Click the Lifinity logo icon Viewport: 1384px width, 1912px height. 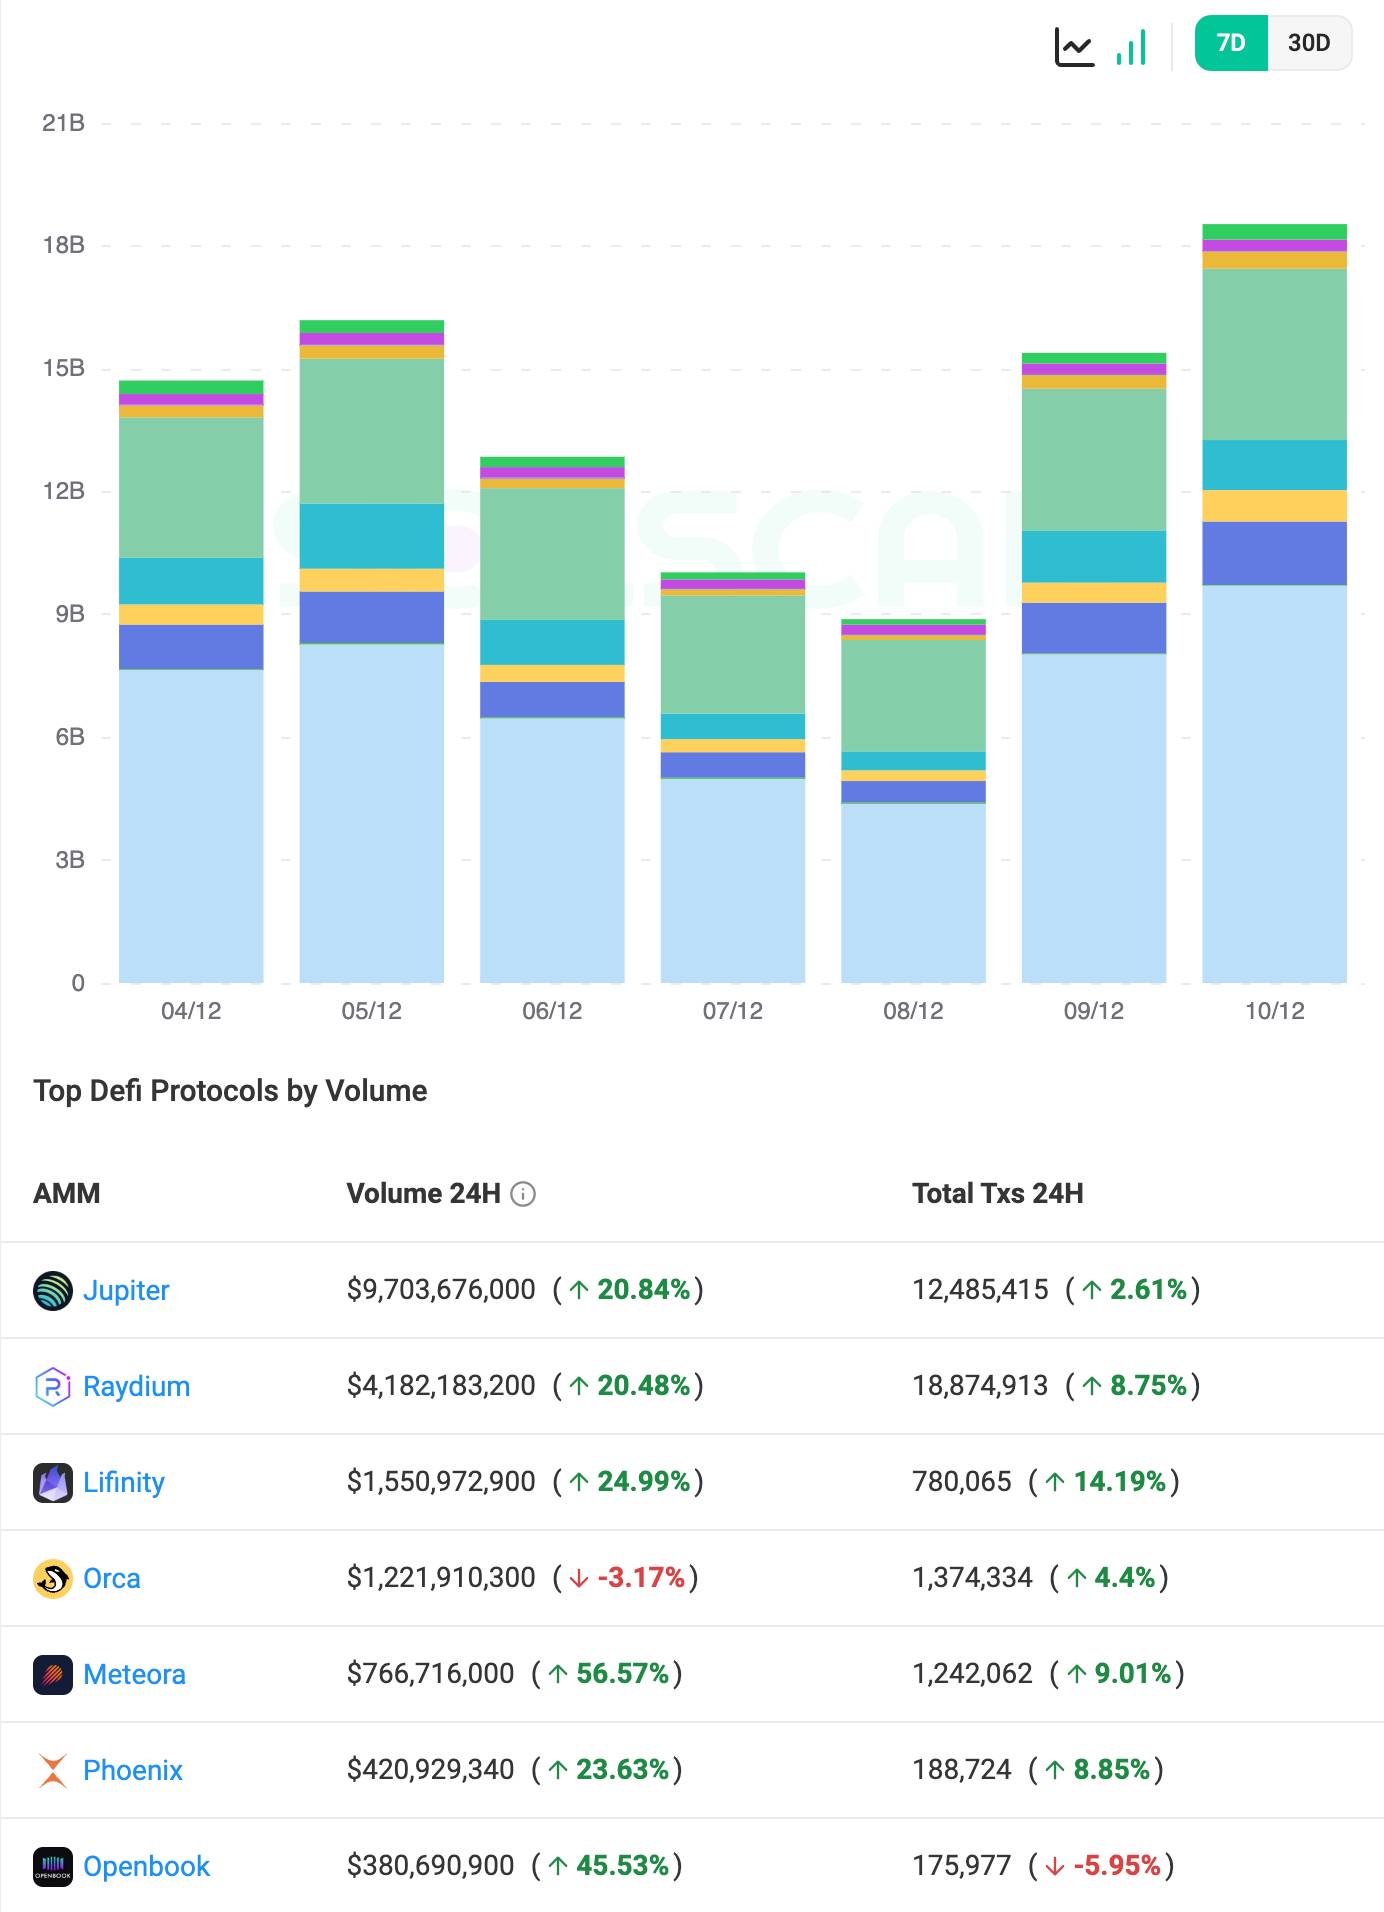pos(53,1483)
